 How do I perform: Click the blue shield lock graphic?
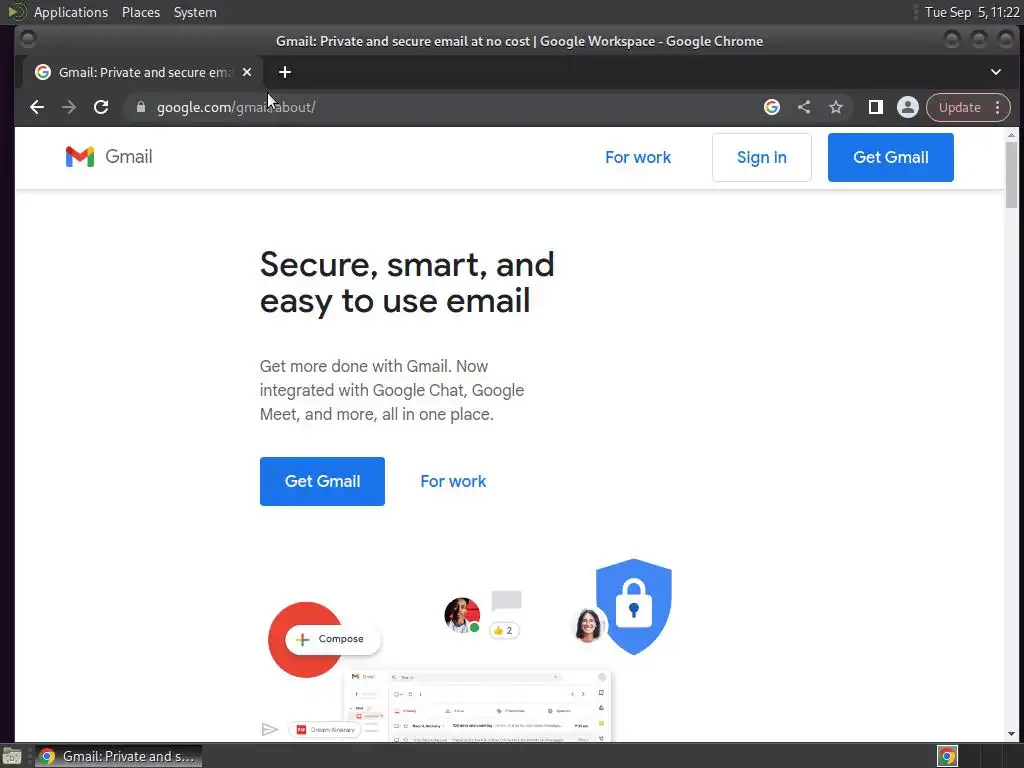(x=633, y=606)
